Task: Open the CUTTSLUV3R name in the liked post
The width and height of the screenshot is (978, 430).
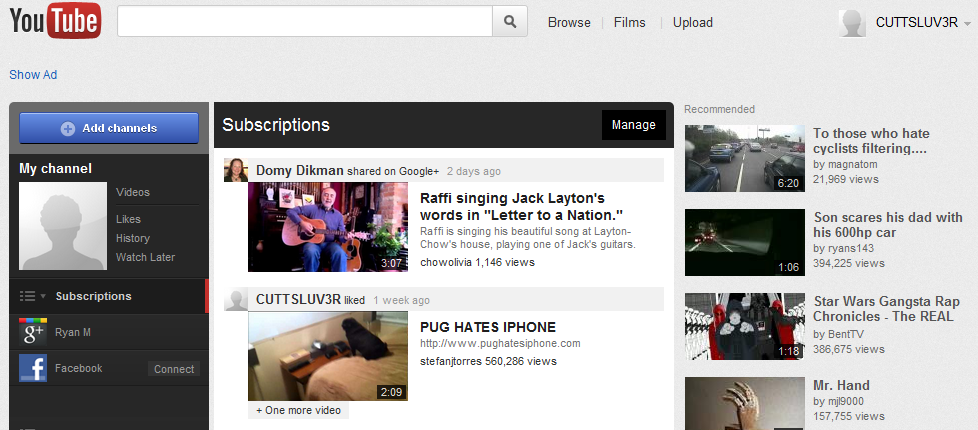Action: (299, 300)
